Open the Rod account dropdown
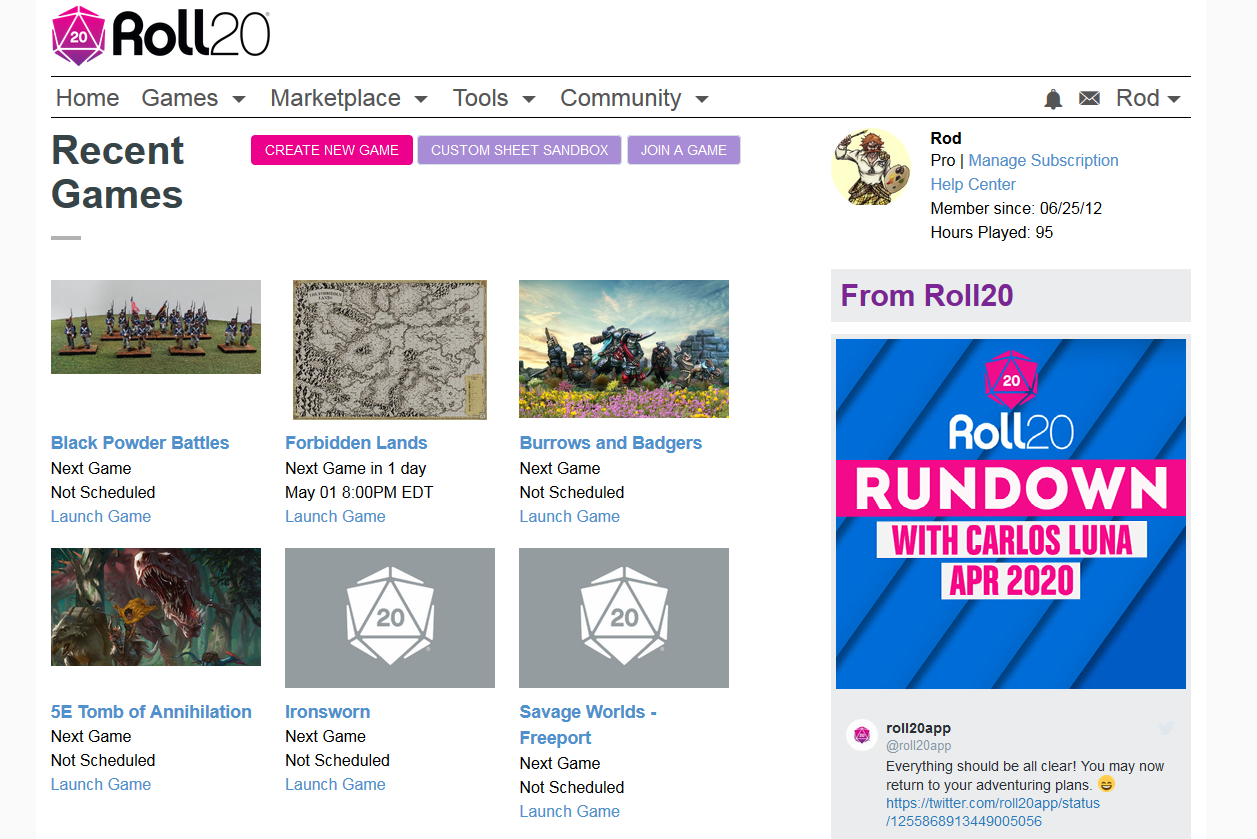This screenshot has width=1257, height=839. [1148, 98]
